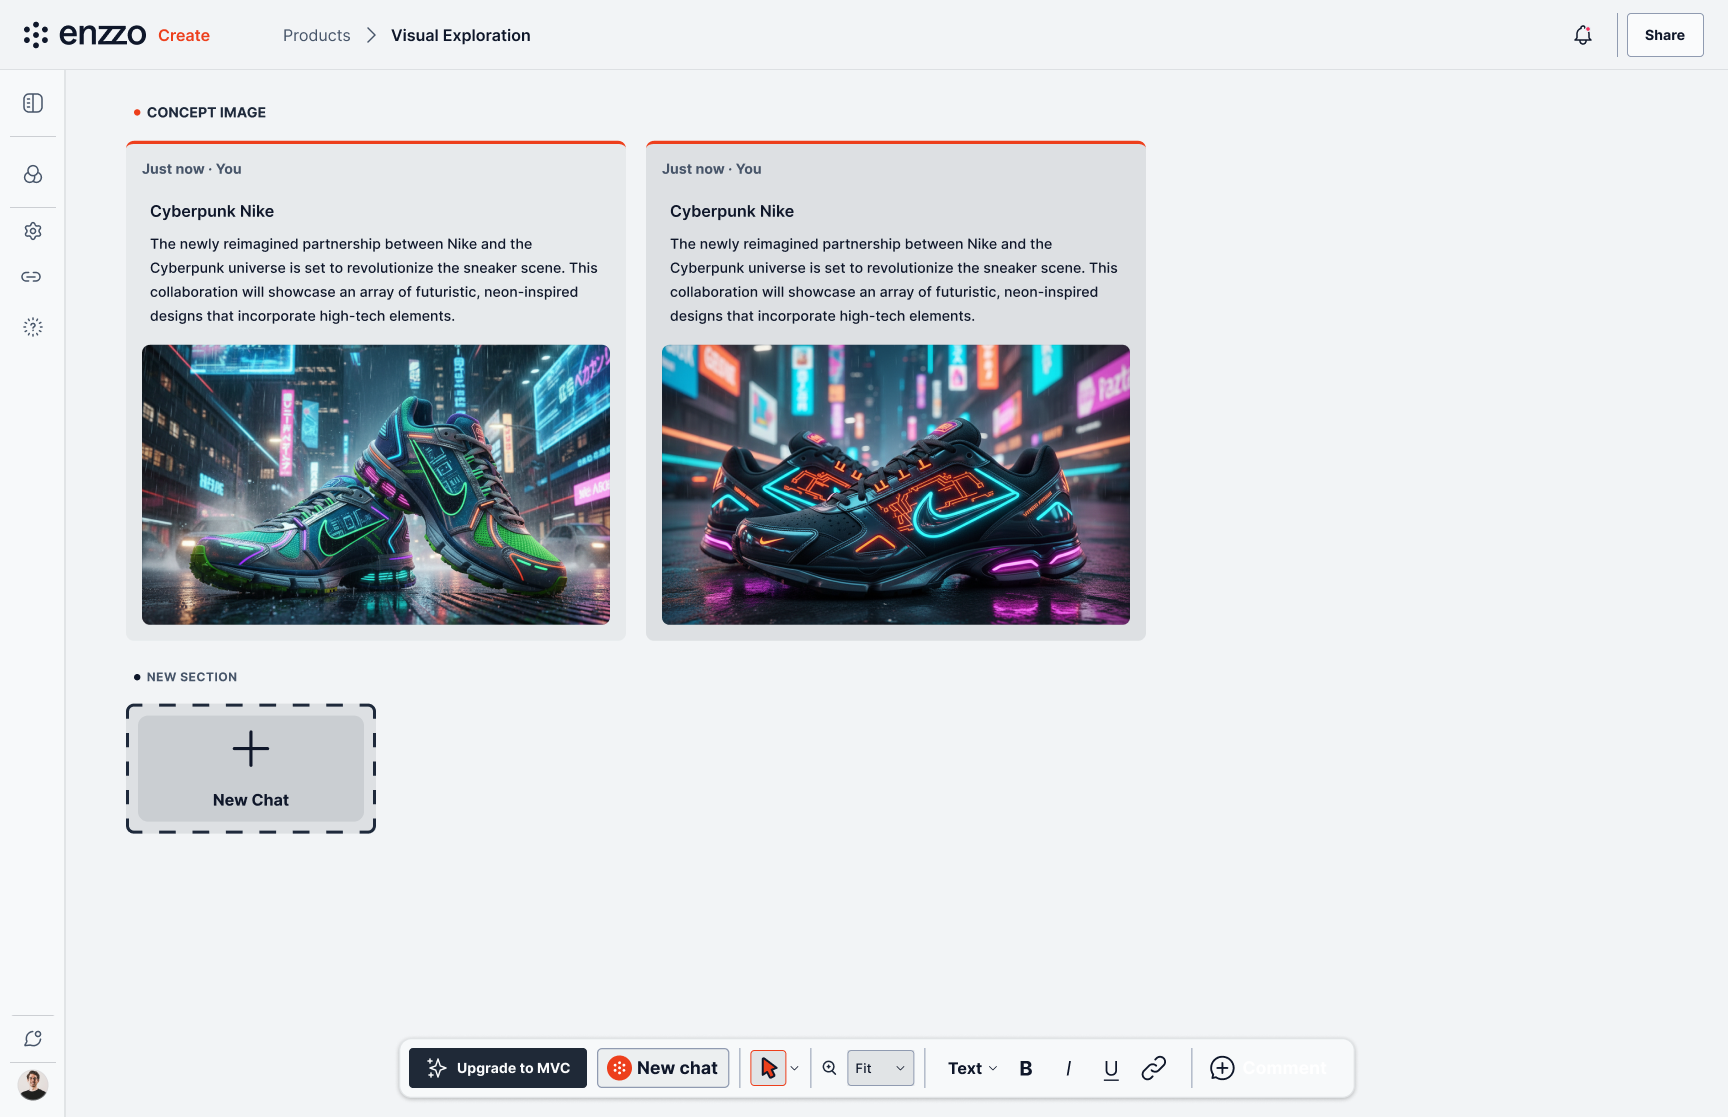Open the orange-cyan neon sneaker image
This screenshot has height=1117, width=1728.
click(896, 485)
